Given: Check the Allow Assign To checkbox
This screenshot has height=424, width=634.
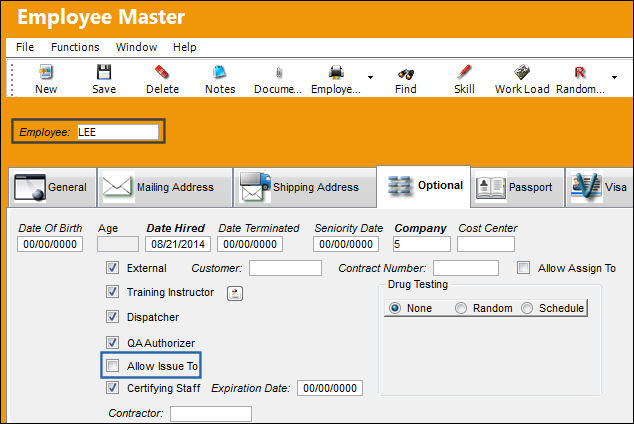Looking at the screenshot, I should [523, 268].
